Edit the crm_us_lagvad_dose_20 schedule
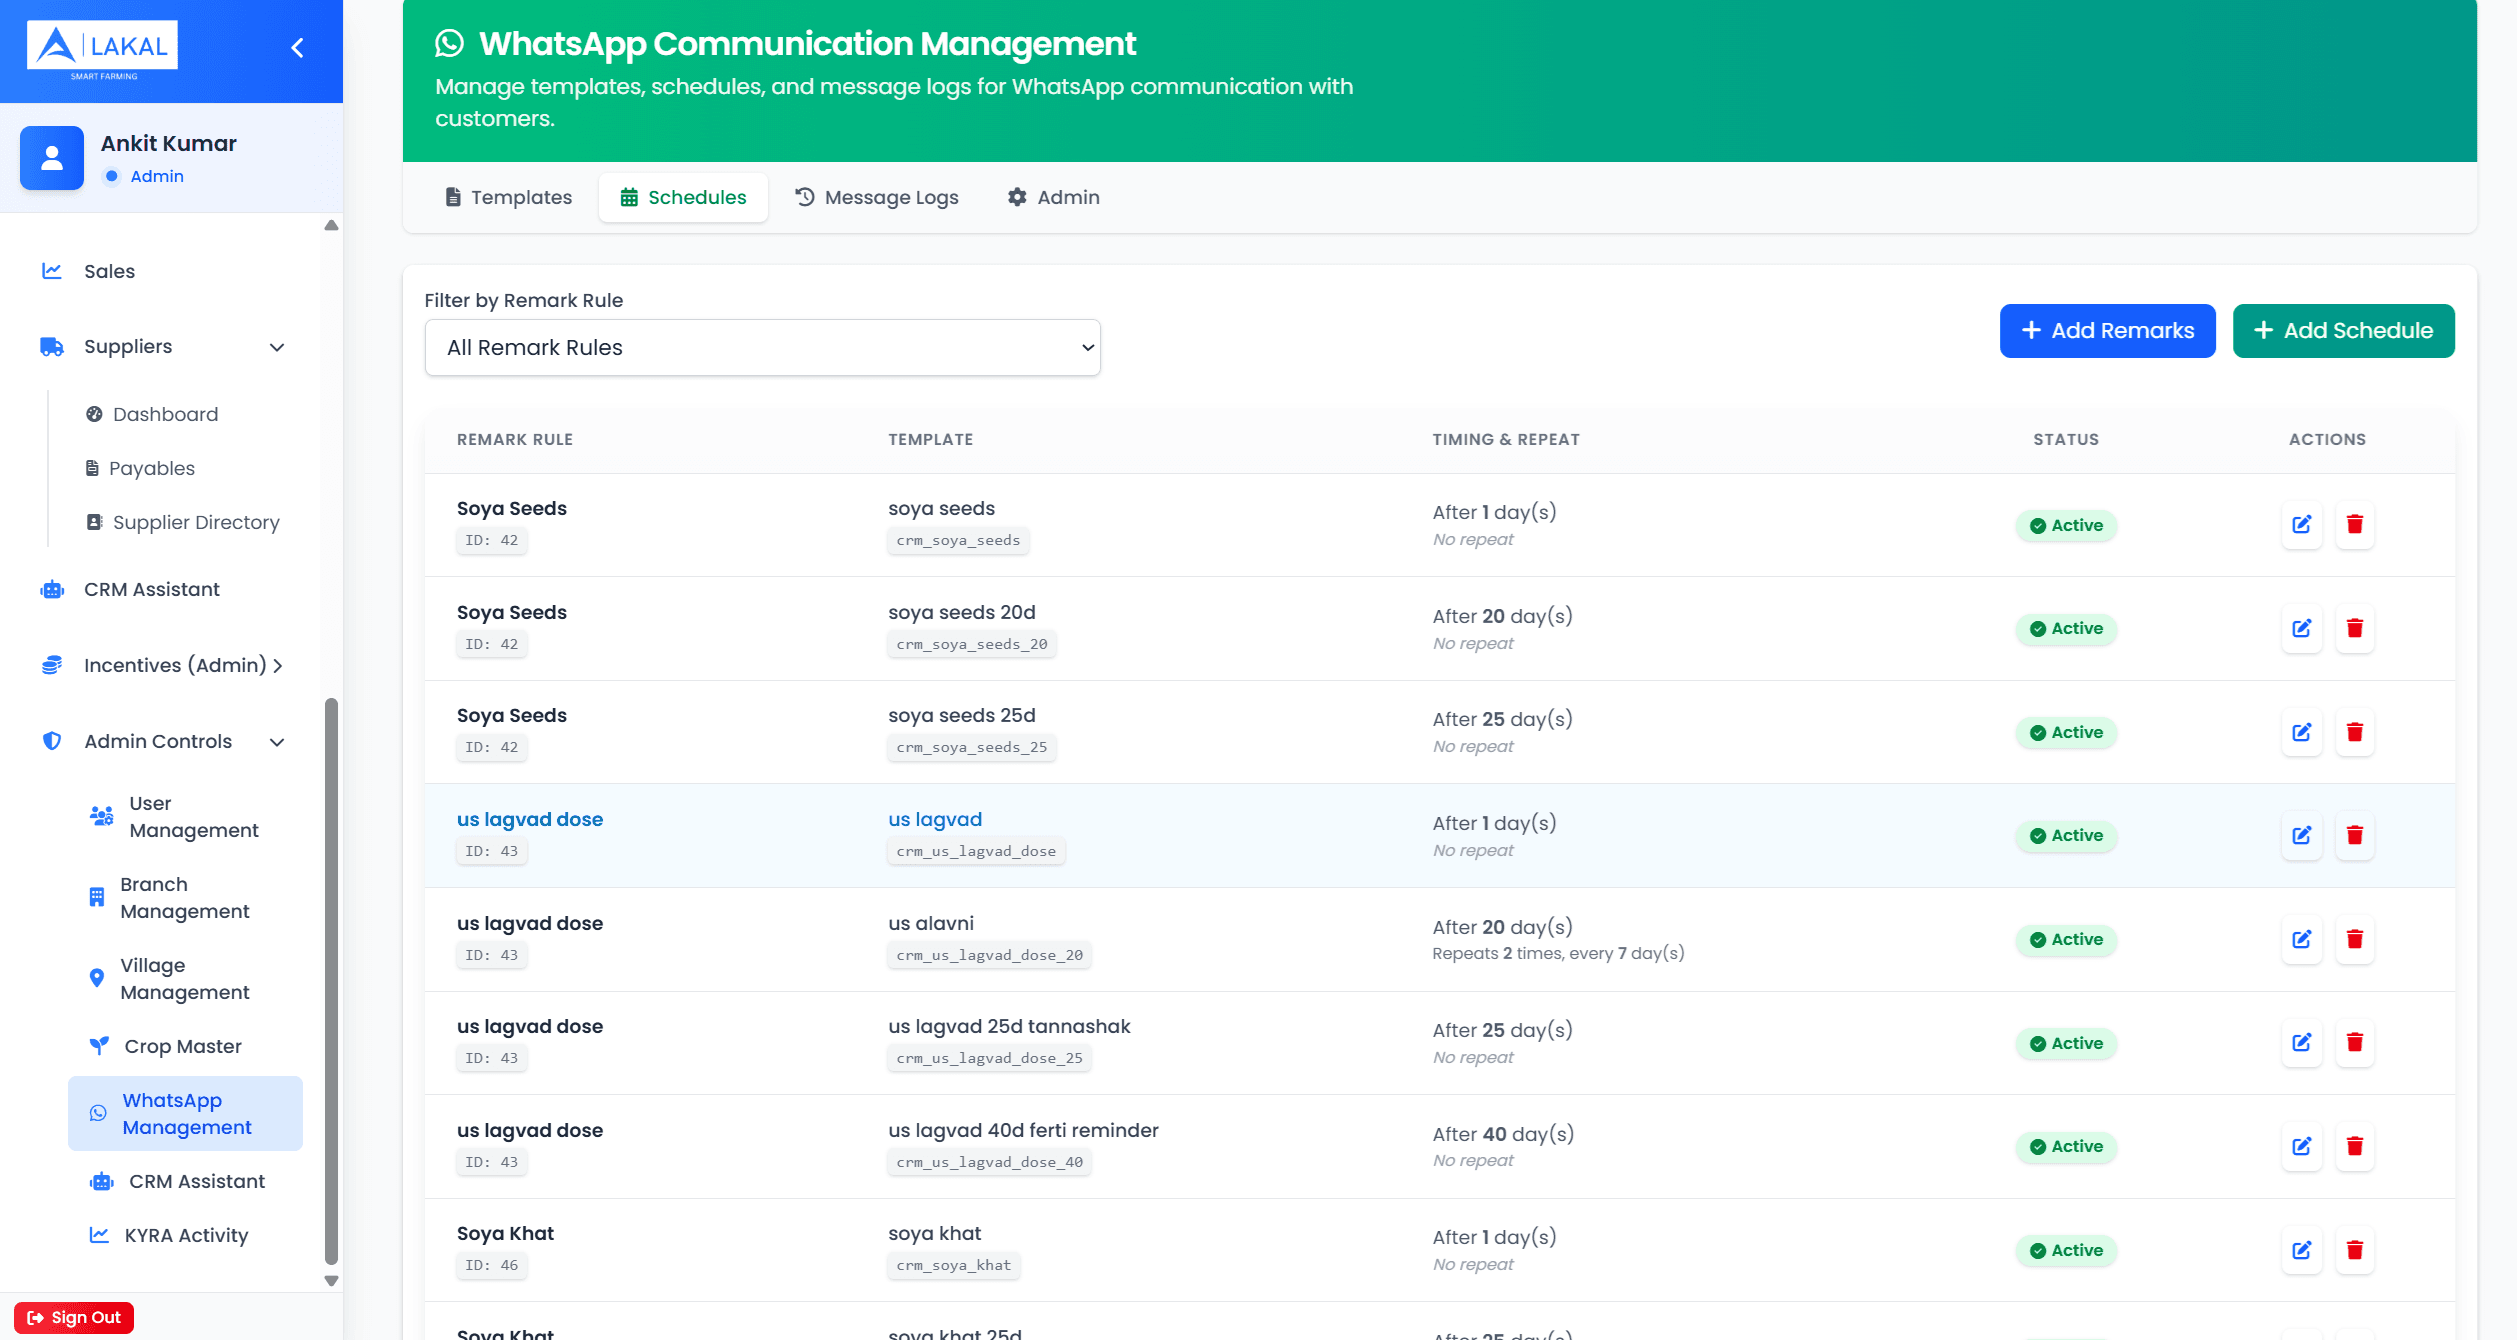This screenshot has height=1340, width=2517. click(2302, 939)
